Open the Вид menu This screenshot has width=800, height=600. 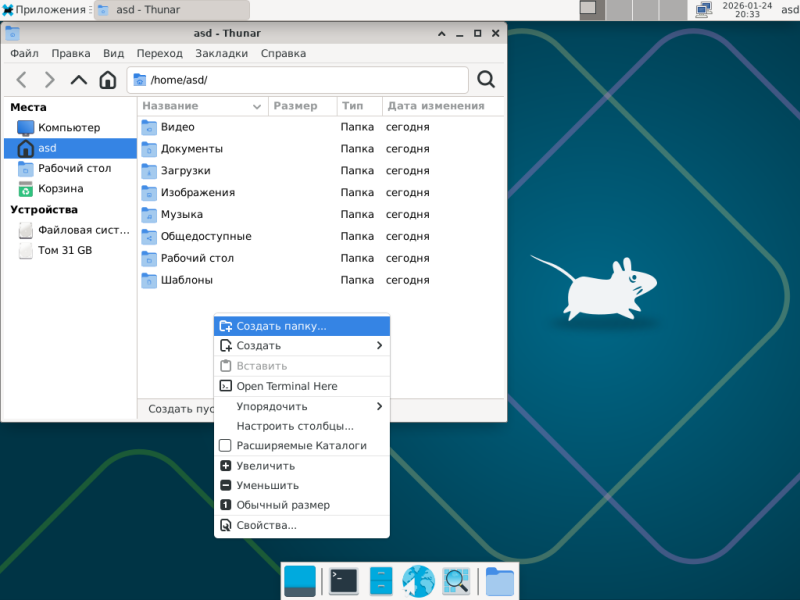[x=113, y=53]
